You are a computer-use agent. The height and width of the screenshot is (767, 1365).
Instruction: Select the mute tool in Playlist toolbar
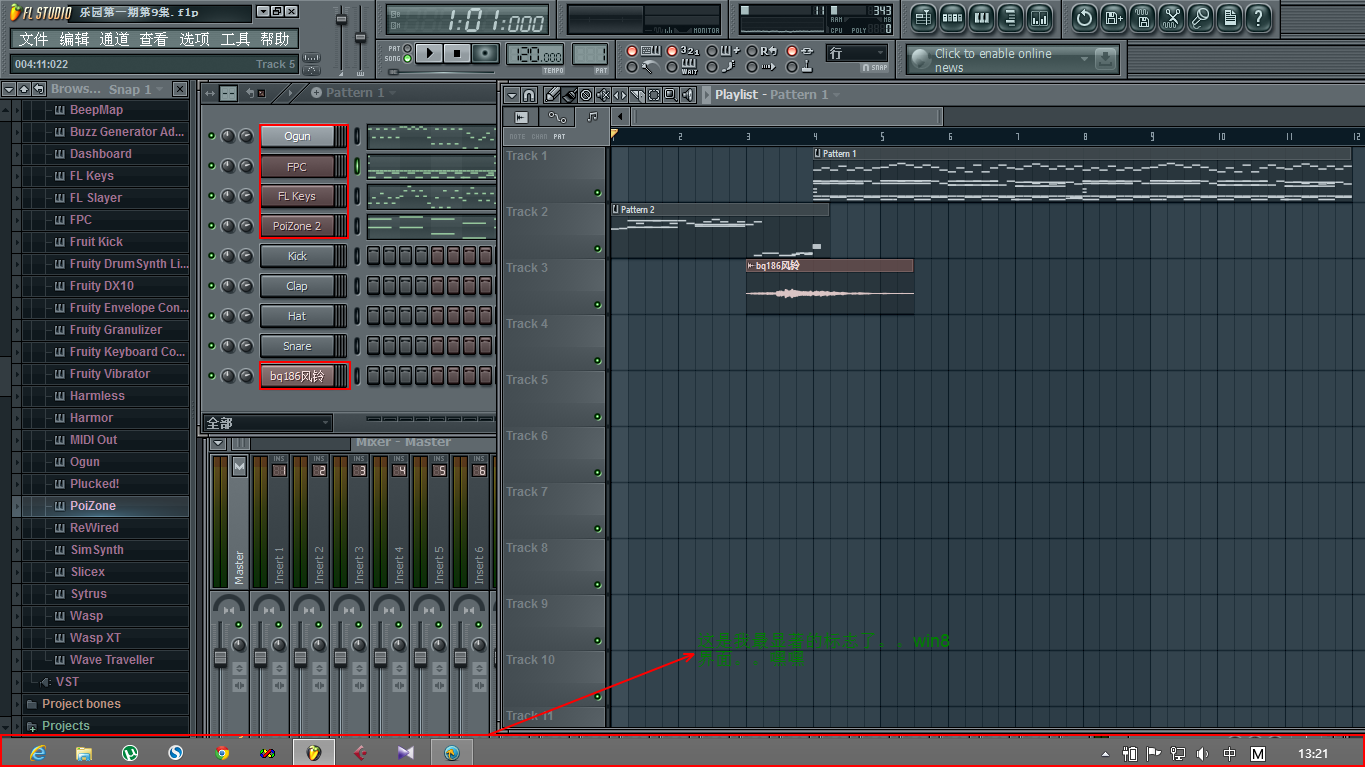pos(603,95)
